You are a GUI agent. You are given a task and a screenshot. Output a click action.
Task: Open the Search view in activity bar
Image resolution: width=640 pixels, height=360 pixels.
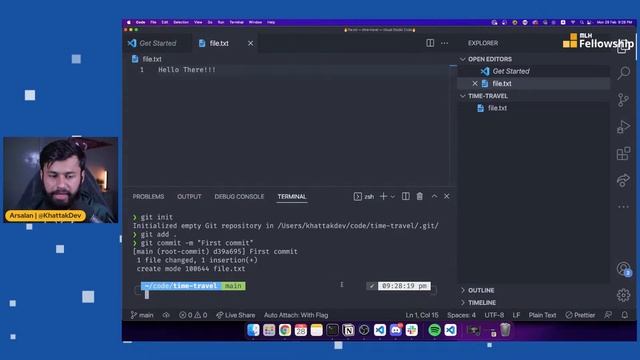(623, 73)
